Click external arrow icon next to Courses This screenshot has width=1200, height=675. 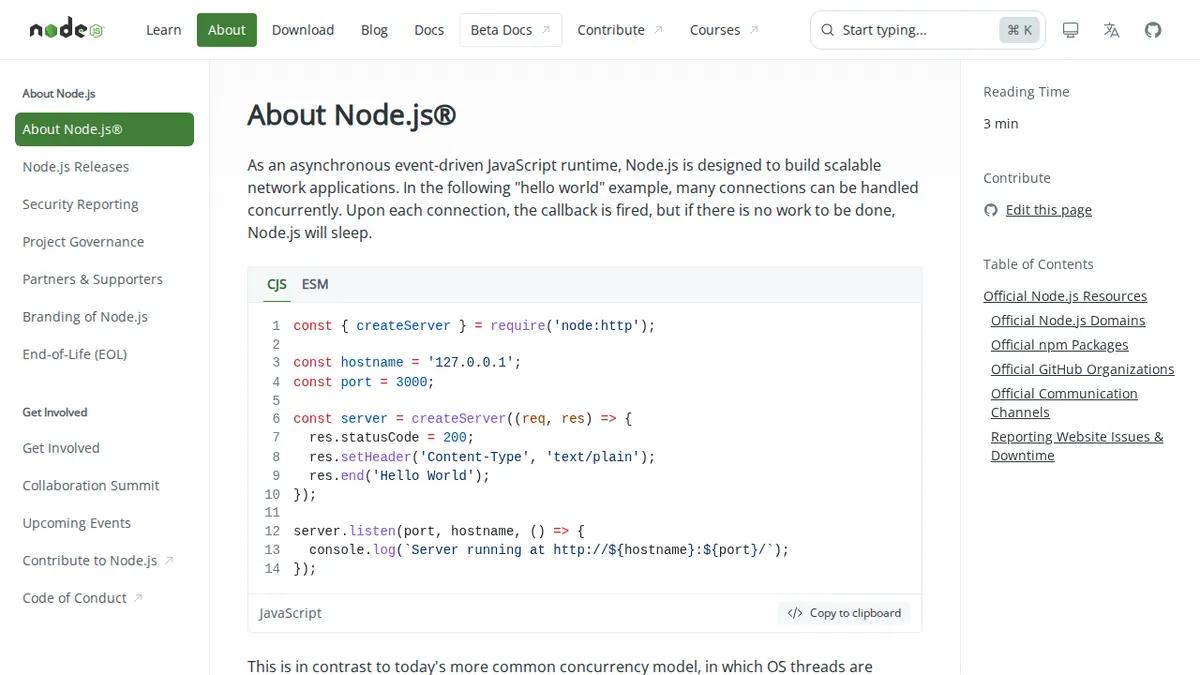point(754,30)
